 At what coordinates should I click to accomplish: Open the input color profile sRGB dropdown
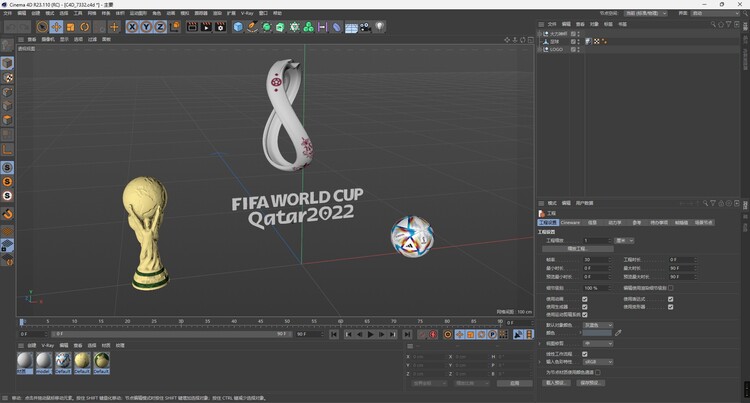click(x=598, y=362)
